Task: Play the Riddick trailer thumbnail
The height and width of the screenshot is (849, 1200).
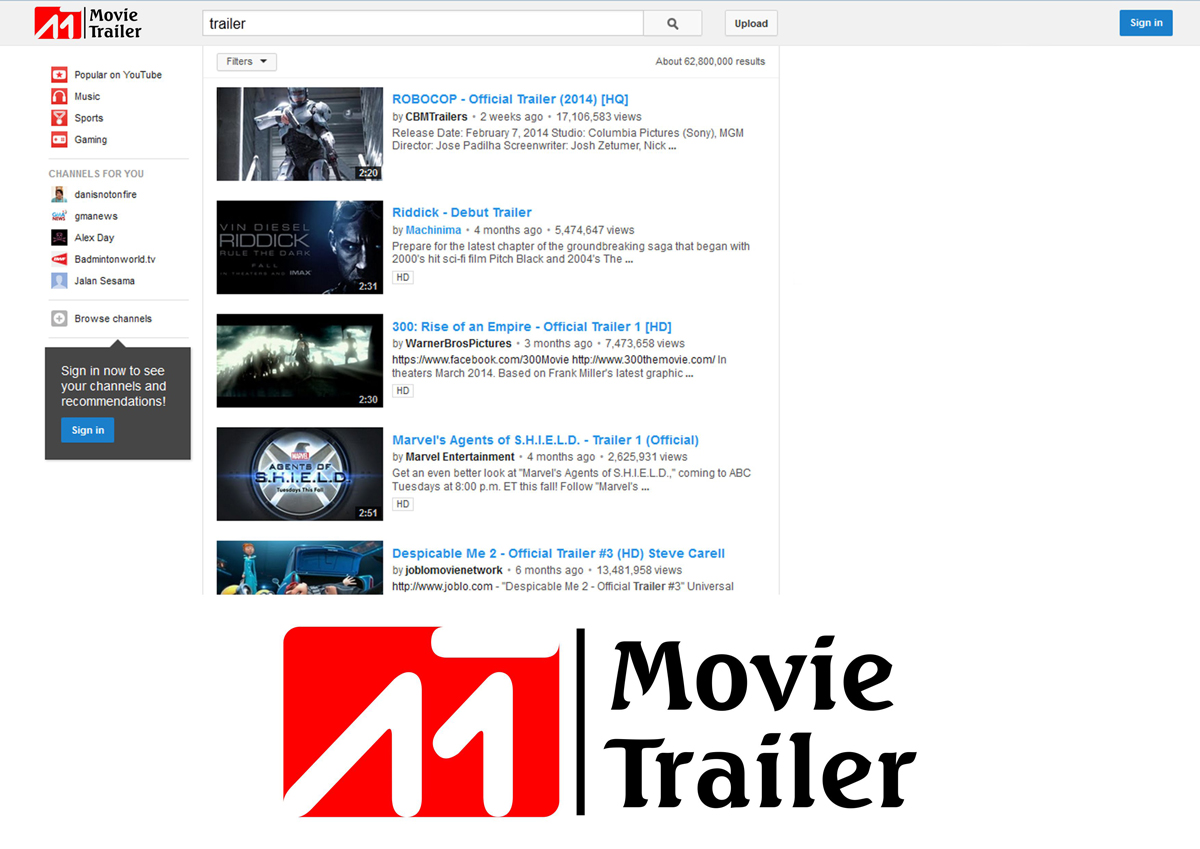Action: tap(300, 247)
